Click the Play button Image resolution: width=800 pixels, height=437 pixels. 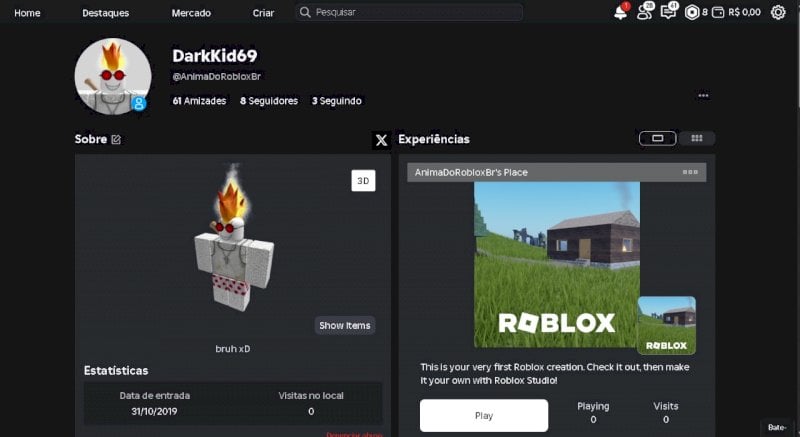[x=484, y=416]
